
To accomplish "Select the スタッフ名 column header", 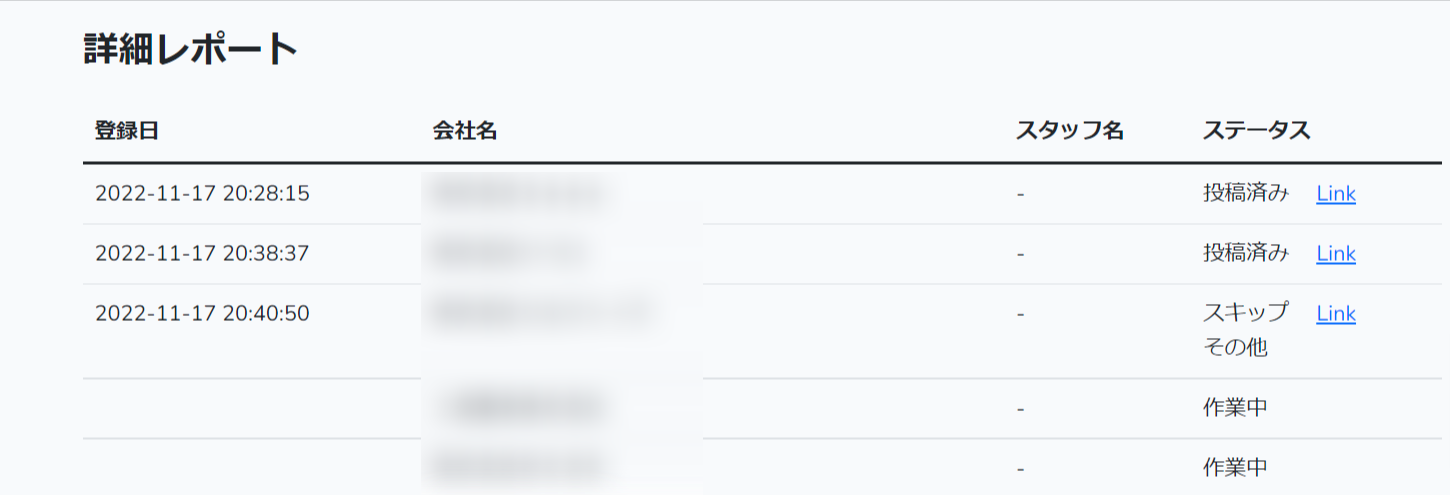I will pos(1070,131).
